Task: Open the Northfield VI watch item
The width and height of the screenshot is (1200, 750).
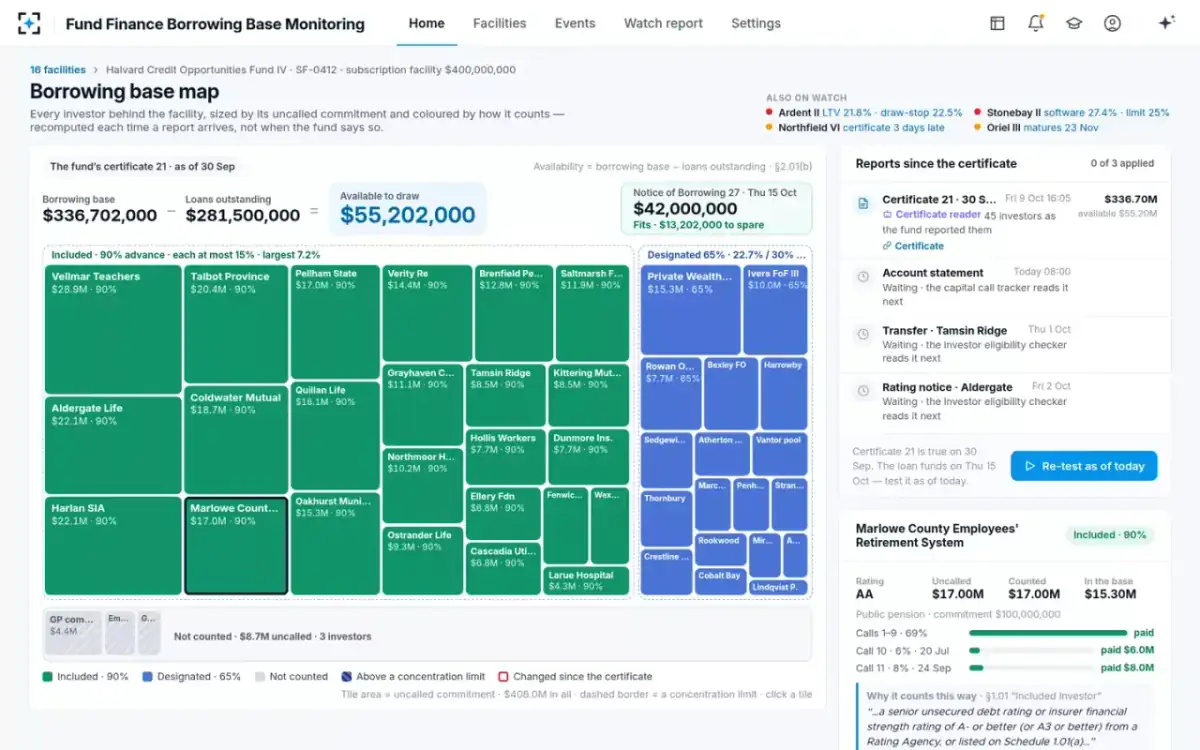Action: coord(855,128)
